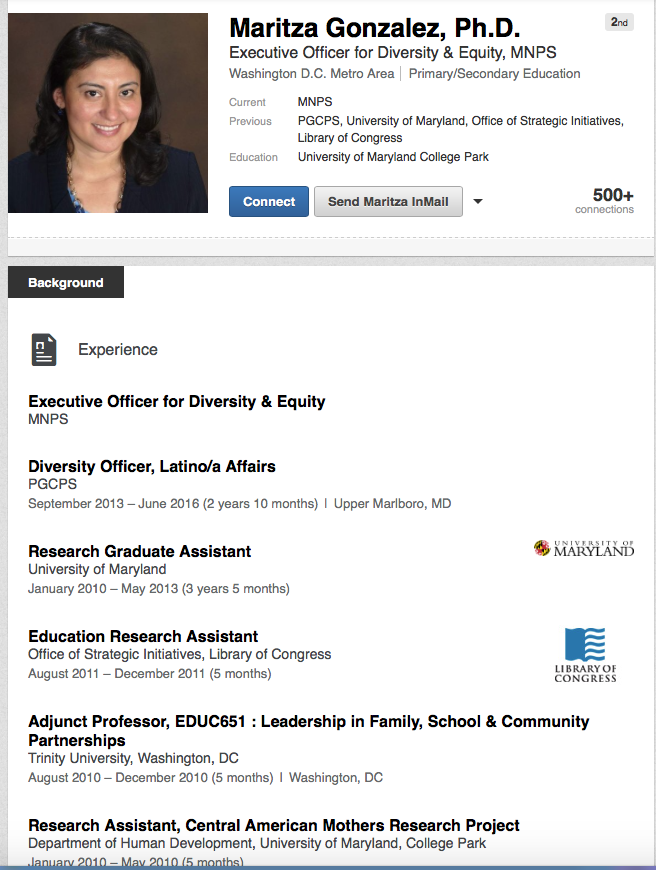Viewport: 656px width, 870px height.
Task: Open the profile photo
Action: [x=108, y=113]
